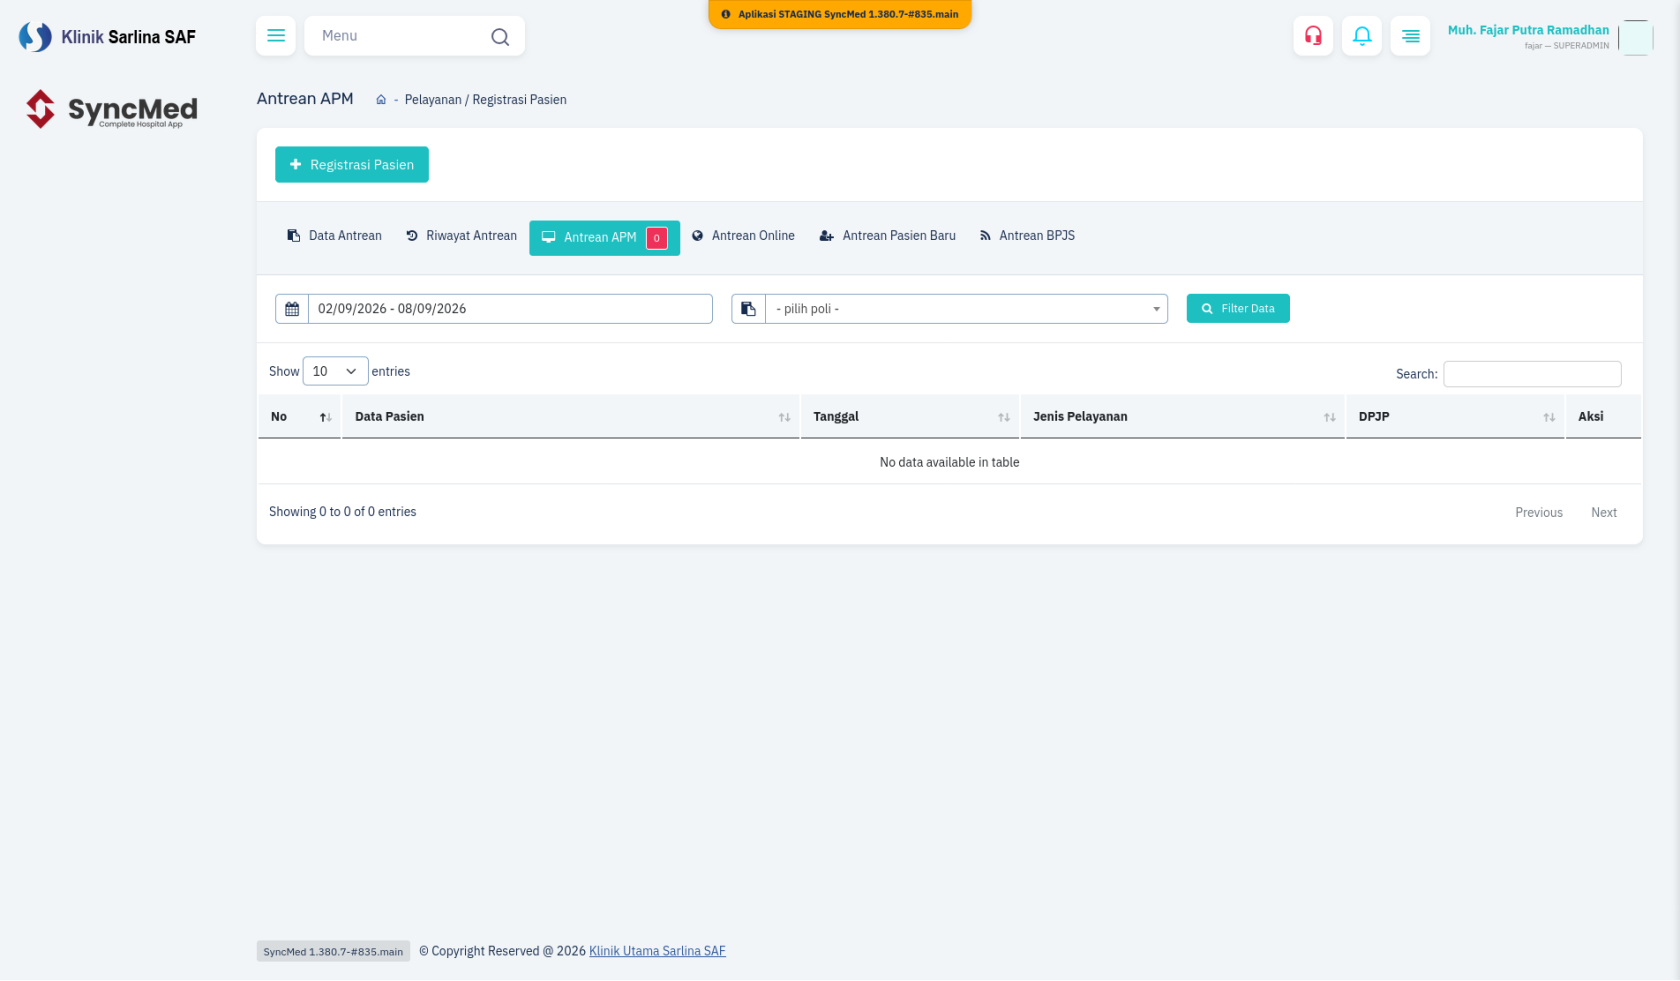The image size is (1680, 981).
Task: Click the user avatar picture
Action: (x=1635, y=38)
